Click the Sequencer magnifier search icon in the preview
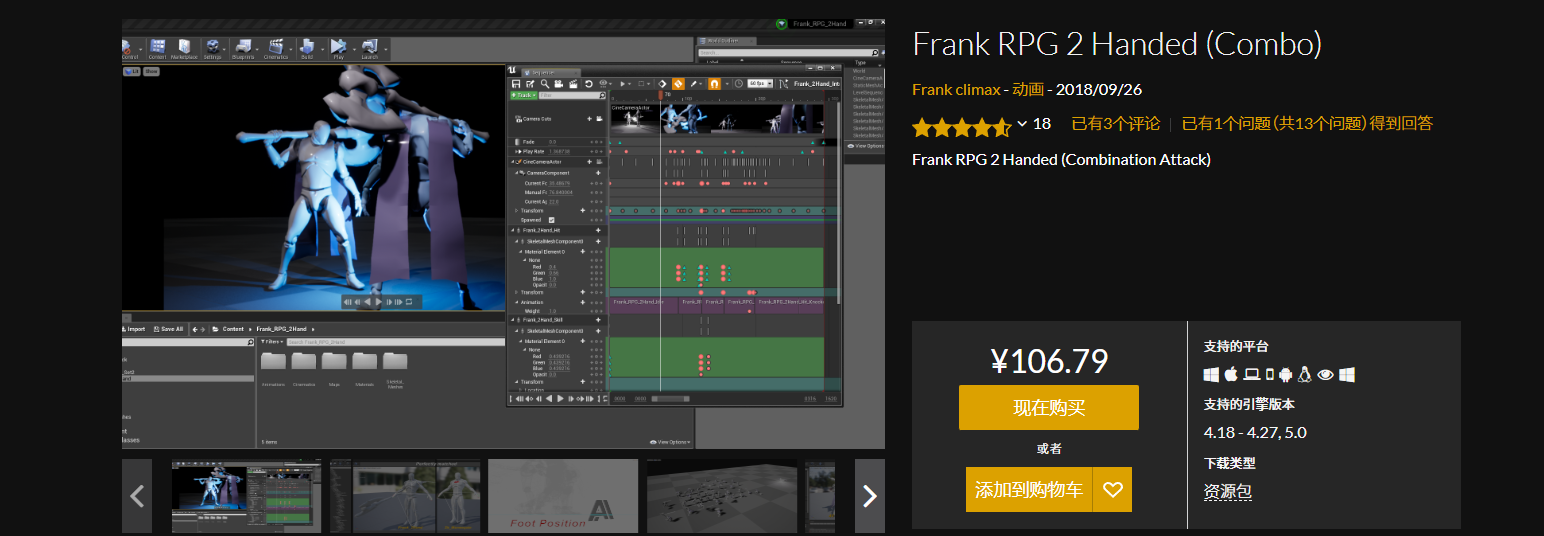The image size is (1544, 536). coord(545,84)
